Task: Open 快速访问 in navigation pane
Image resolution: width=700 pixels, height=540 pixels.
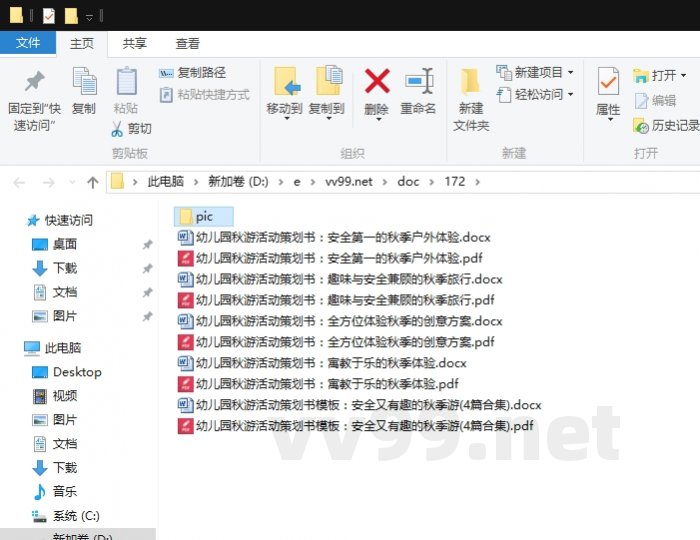Action: [60, 220]
